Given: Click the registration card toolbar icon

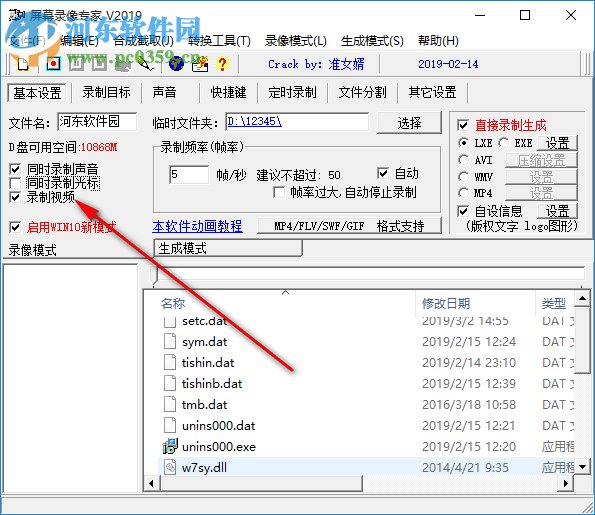Looking at the screenshot, I should click(x=200, y=64).
